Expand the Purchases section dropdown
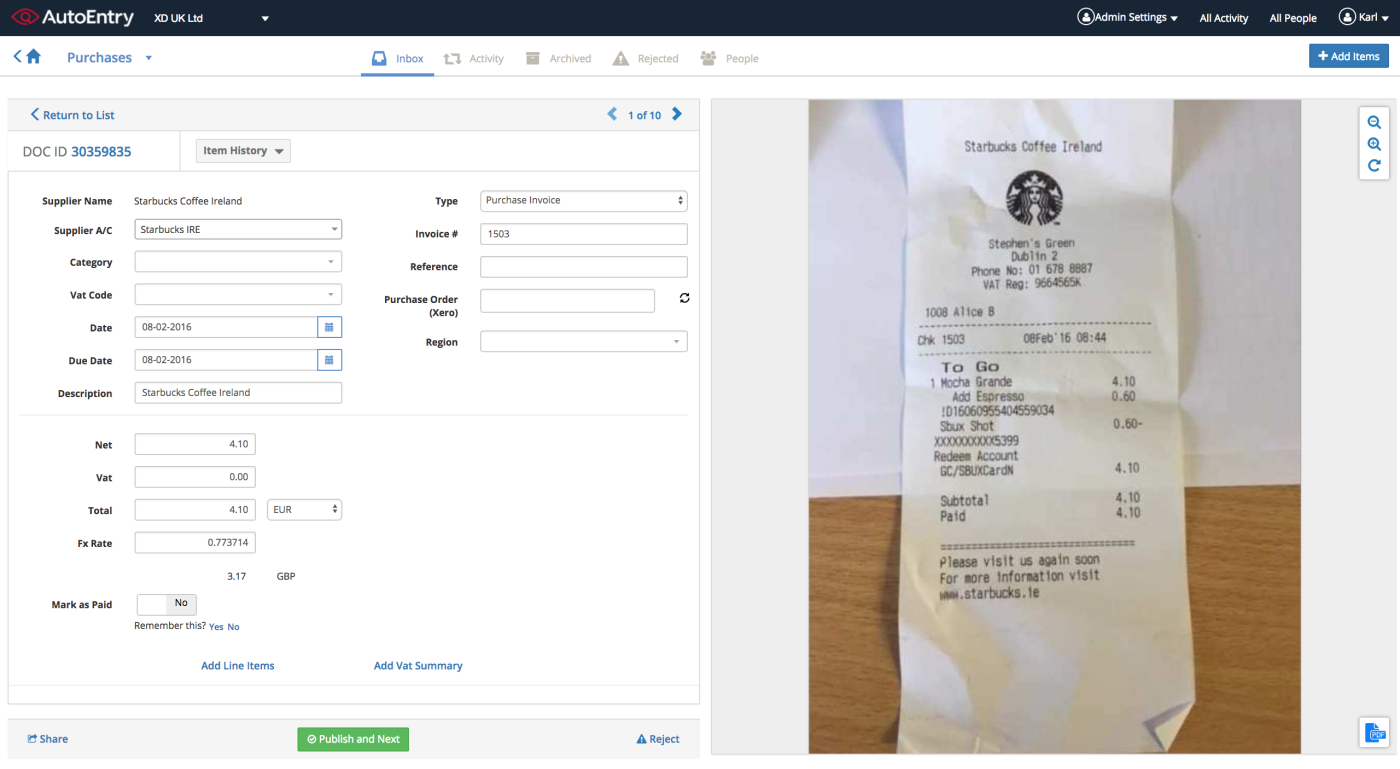This screenshot has width=1400, height=769. click(x=149, y=58)
